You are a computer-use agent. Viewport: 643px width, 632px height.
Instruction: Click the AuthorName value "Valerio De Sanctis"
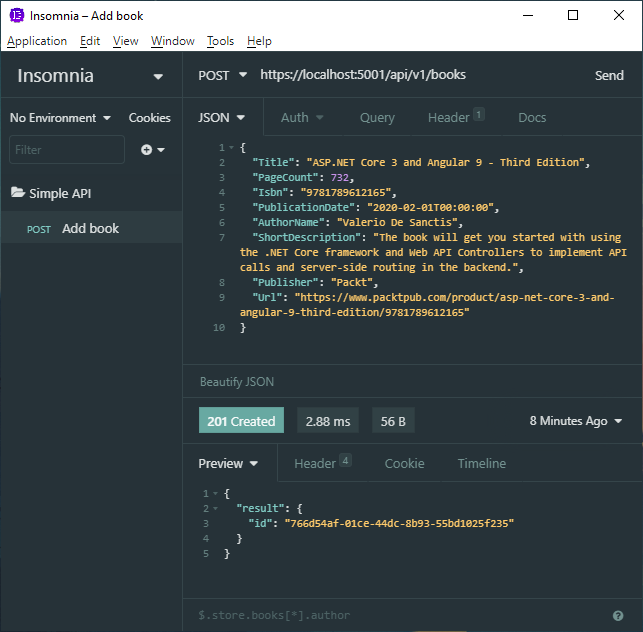point(397,222)
